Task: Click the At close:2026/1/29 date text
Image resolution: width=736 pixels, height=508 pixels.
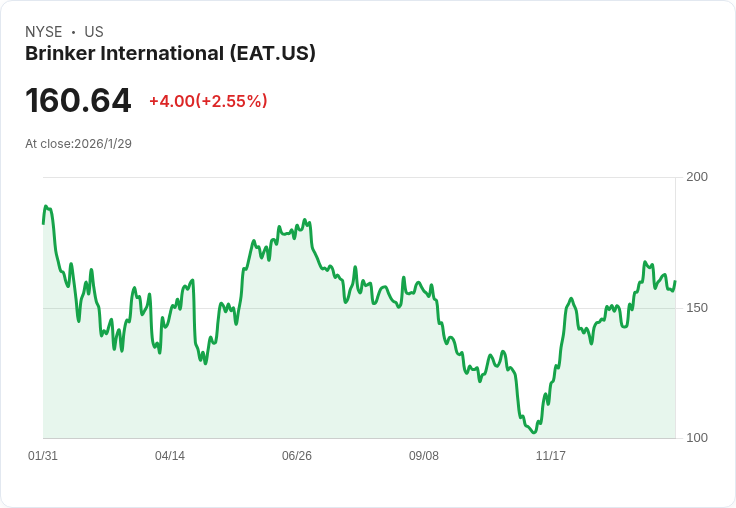Action: (78, 144)
